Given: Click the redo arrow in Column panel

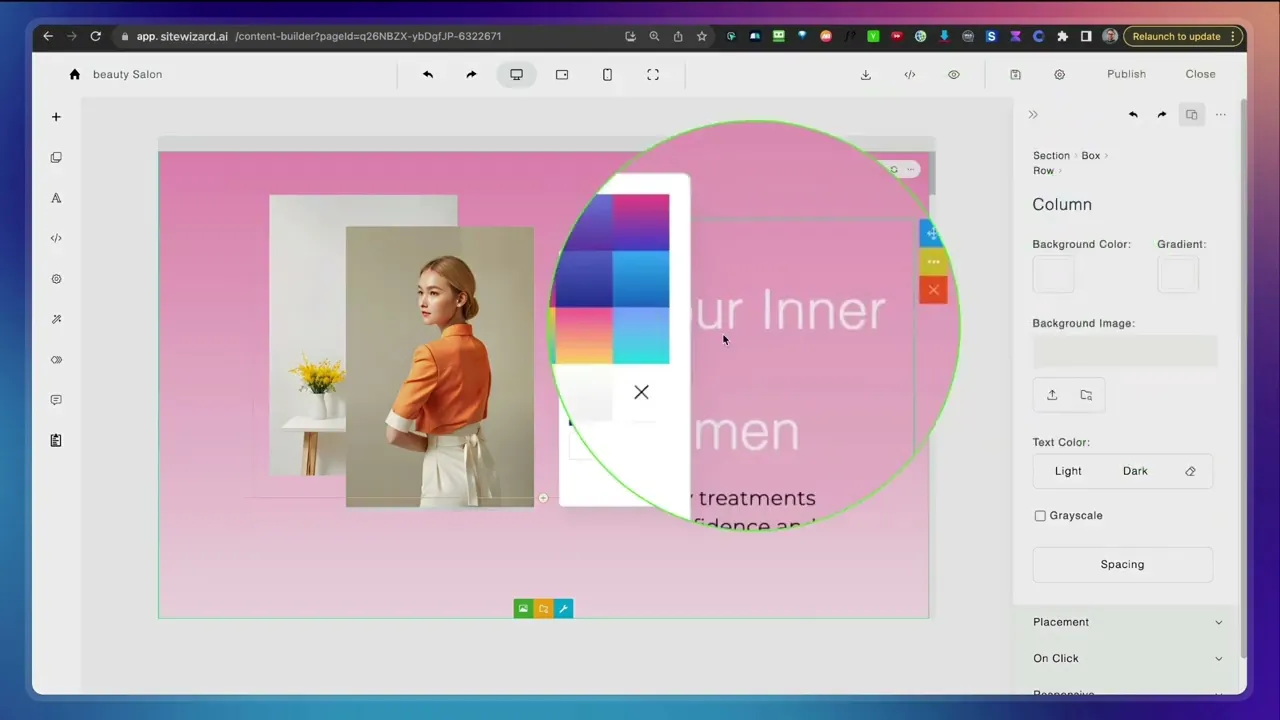Looking at the screenshot, I should coord(1162,115).
